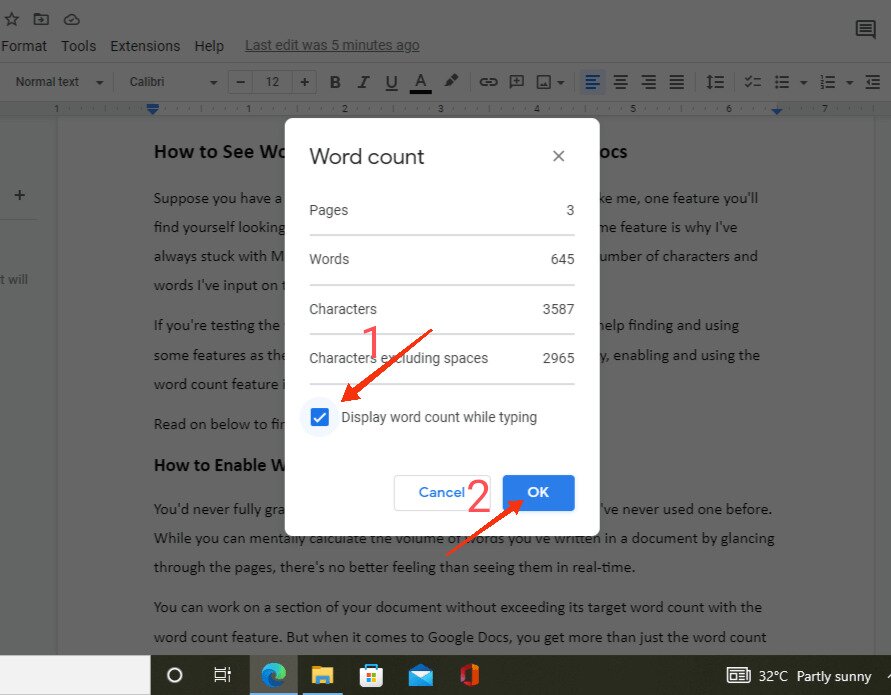Viewport: 891px width, 695px height.
Task: Open the Normal text style dropdown
Action: point(59,82)
